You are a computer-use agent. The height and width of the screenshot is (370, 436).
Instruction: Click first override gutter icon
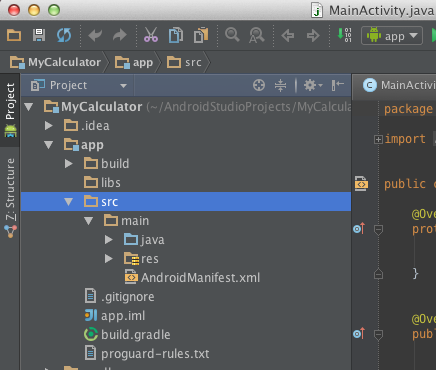[x=359, y=229]
